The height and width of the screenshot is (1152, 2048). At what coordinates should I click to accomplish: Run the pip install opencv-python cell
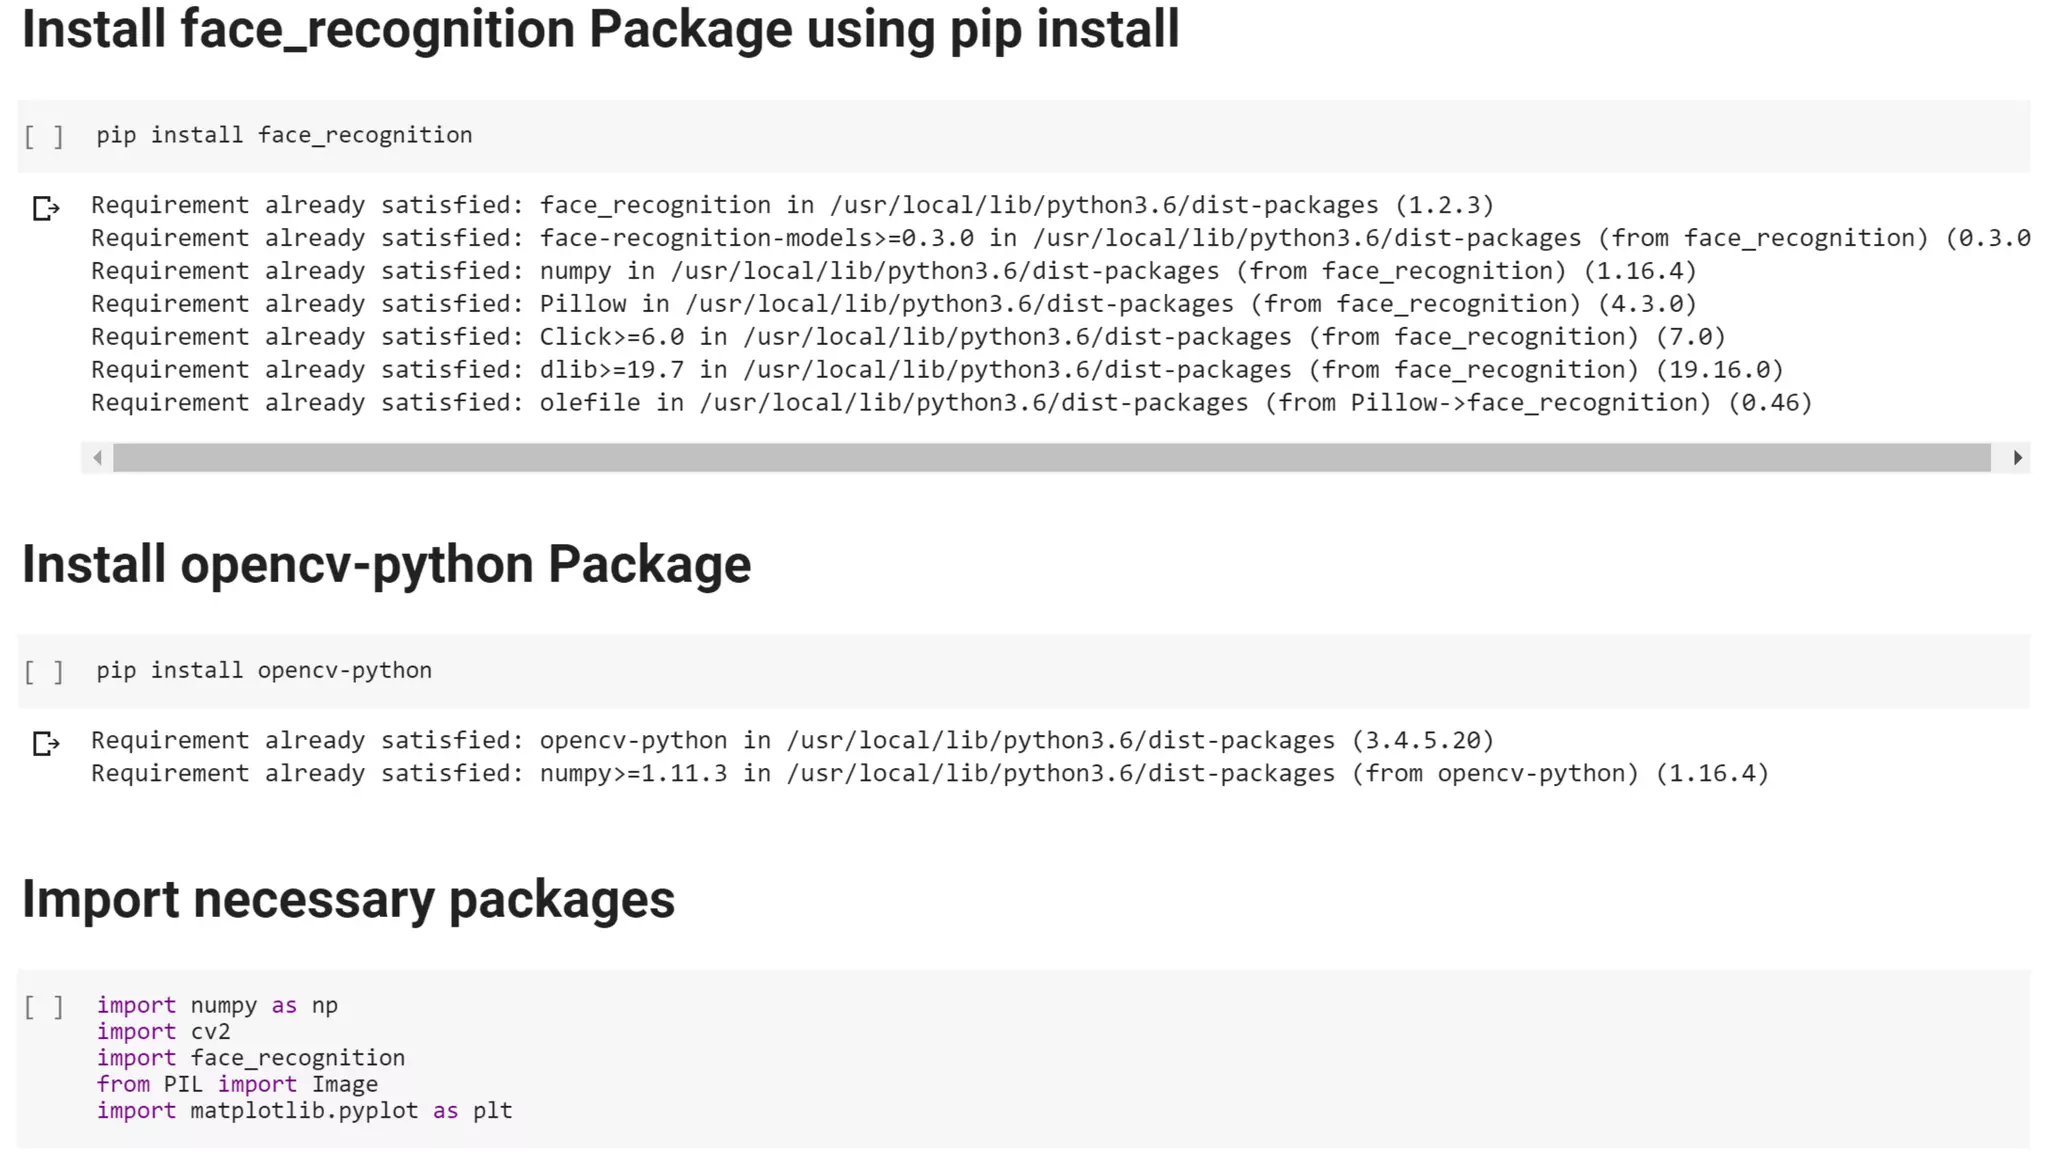pos(44,671)
